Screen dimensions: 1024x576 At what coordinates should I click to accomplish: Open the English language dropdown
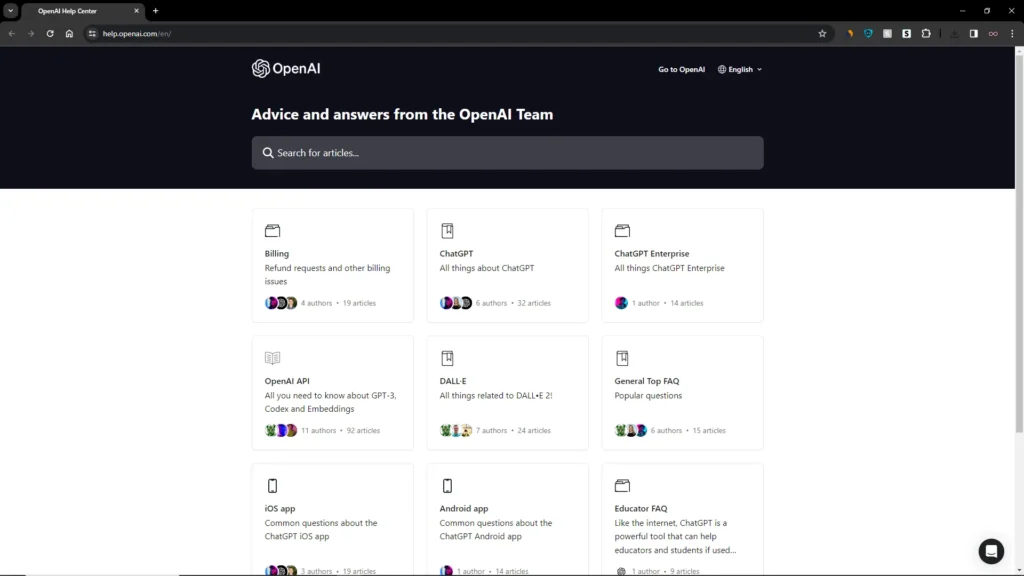[740, 69]
